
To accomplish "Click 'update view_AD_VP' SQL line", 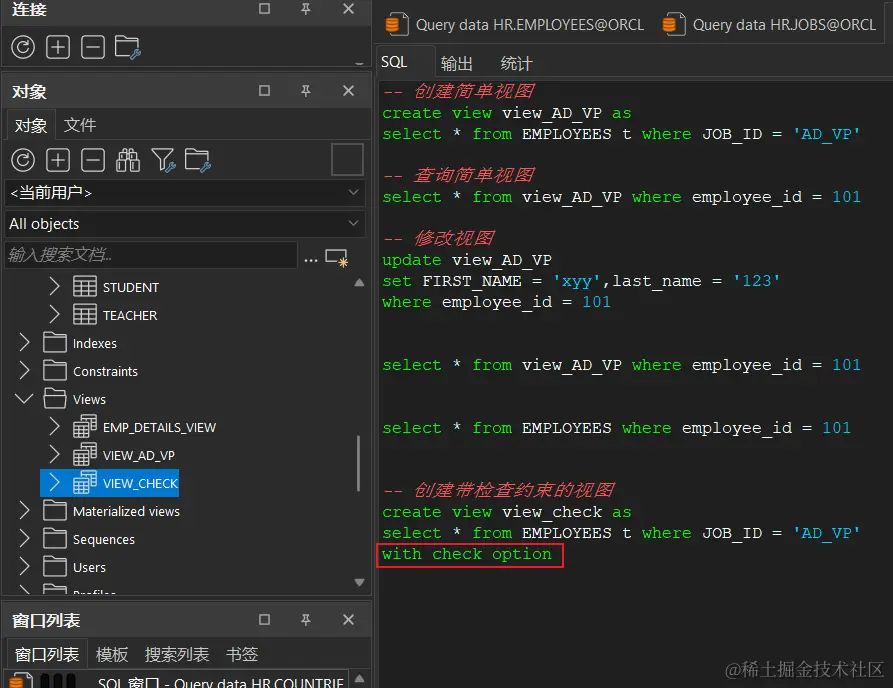I will [466, 260].
